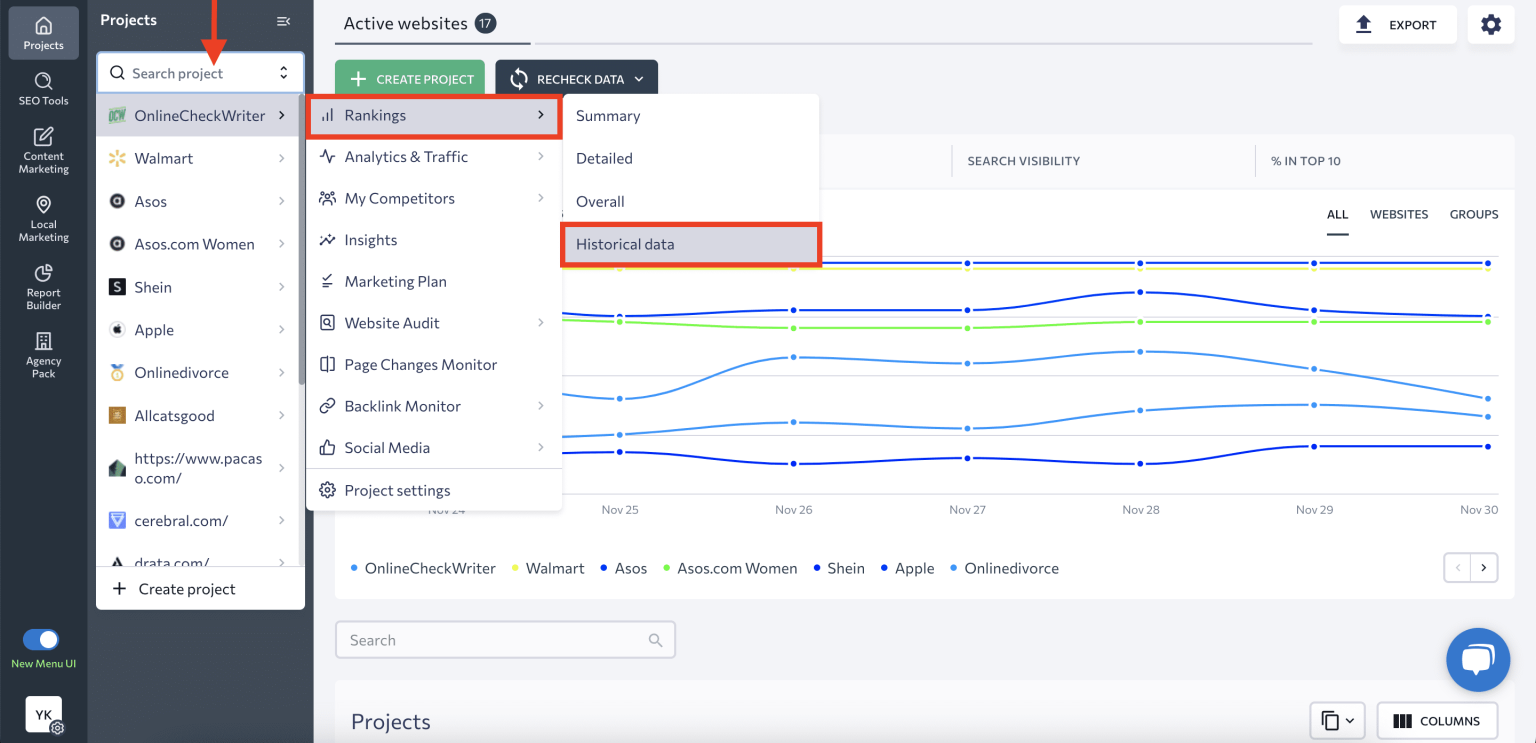This screenshot has height=743, width=1536.
Task: Open the Website Audit menu entry icon
Action: pos(328,322)
